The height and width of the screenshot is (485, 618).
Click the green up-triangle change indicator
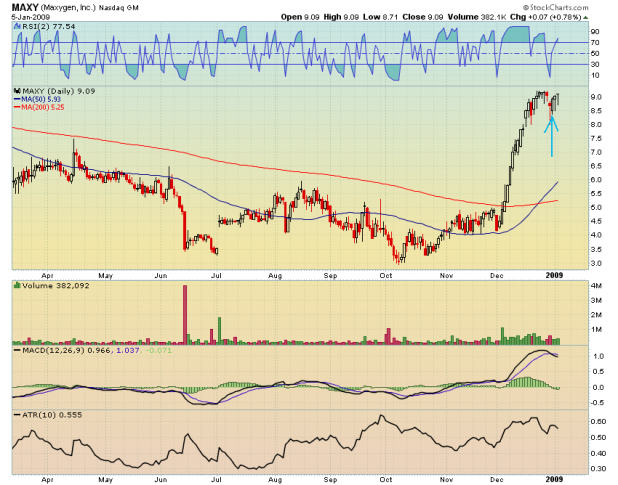click(586, 17)
